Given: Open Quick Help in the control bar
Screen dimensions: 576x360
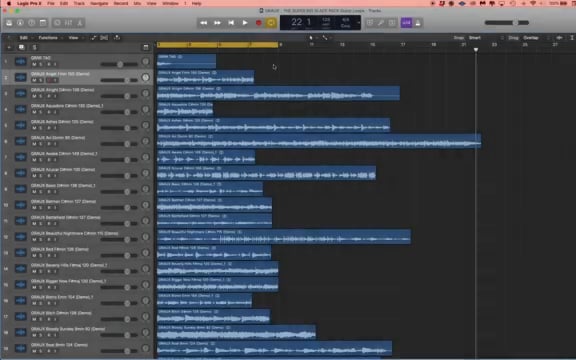Looking at the screenshot, I should click(32, 23).
